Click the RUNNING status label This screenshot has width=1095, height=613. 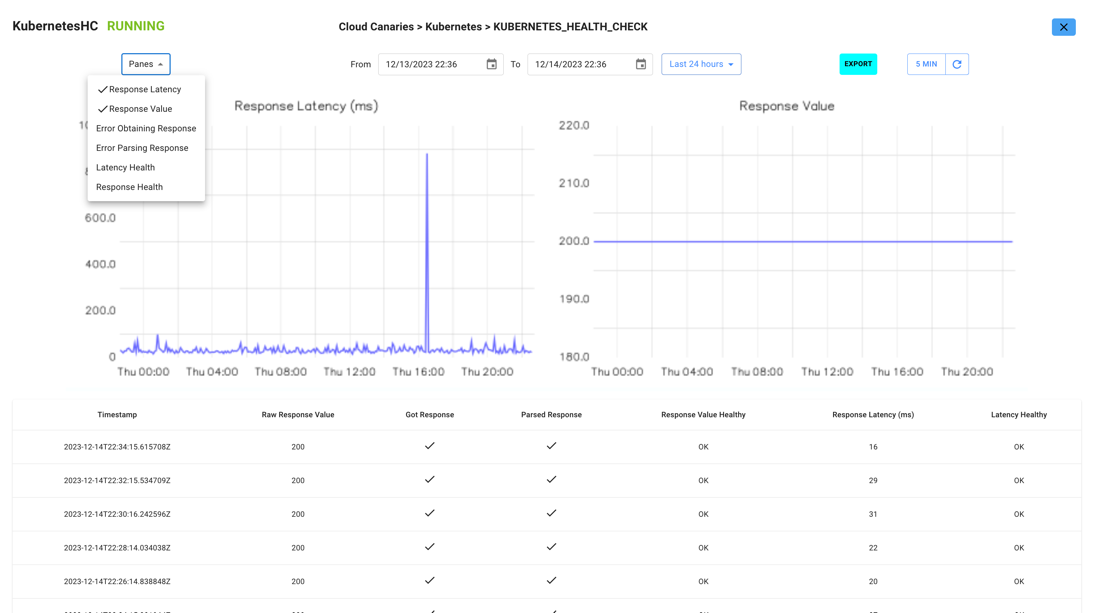pyautogui.click(x=135, y=27)
